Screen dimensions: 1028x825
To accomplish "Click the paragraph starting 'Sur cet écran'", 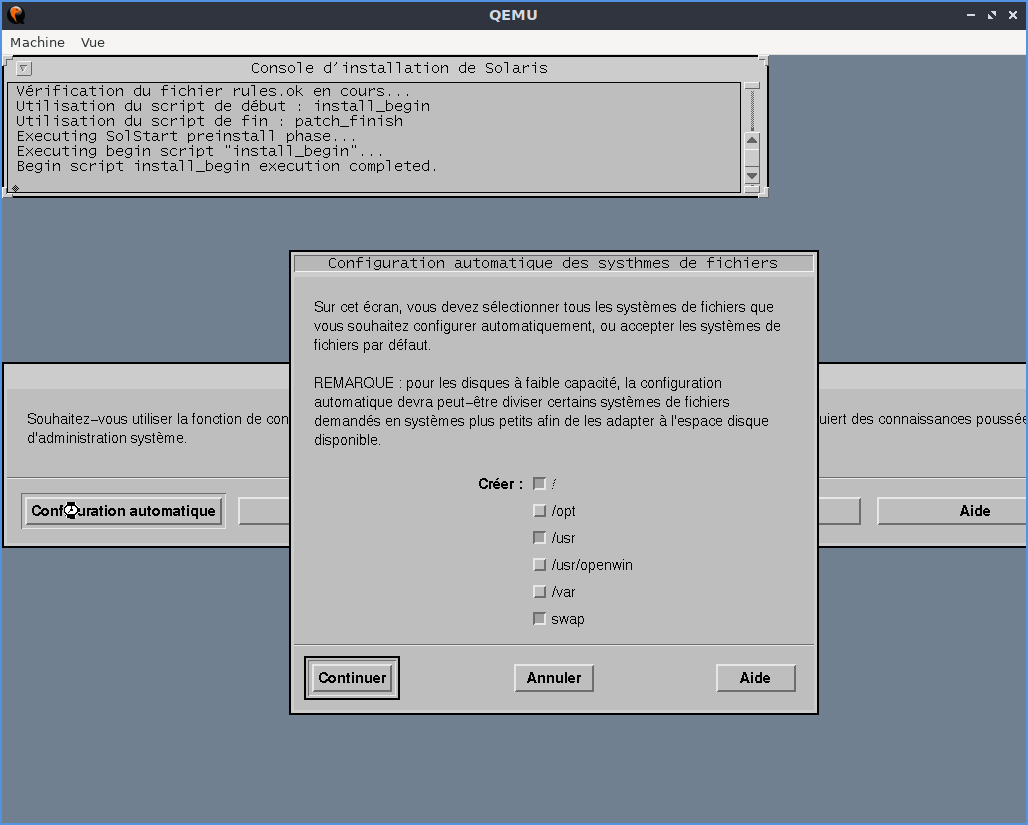I will click(547, 326).
